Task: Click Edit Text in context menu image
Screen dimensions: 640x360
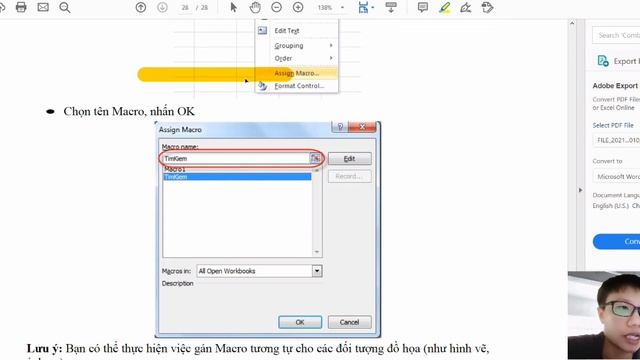Action: click(287, 31)
